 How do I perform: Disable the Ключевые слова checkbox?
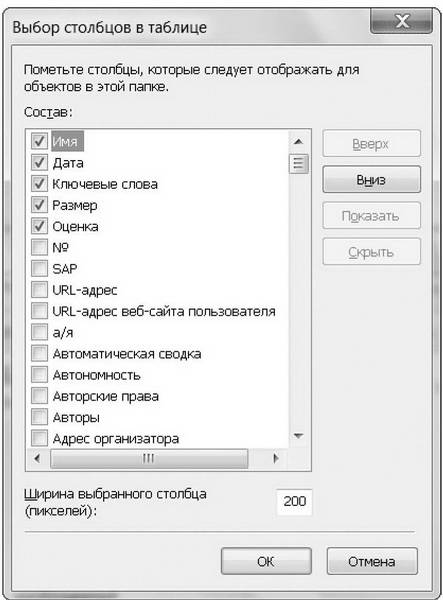coord(39,183)
